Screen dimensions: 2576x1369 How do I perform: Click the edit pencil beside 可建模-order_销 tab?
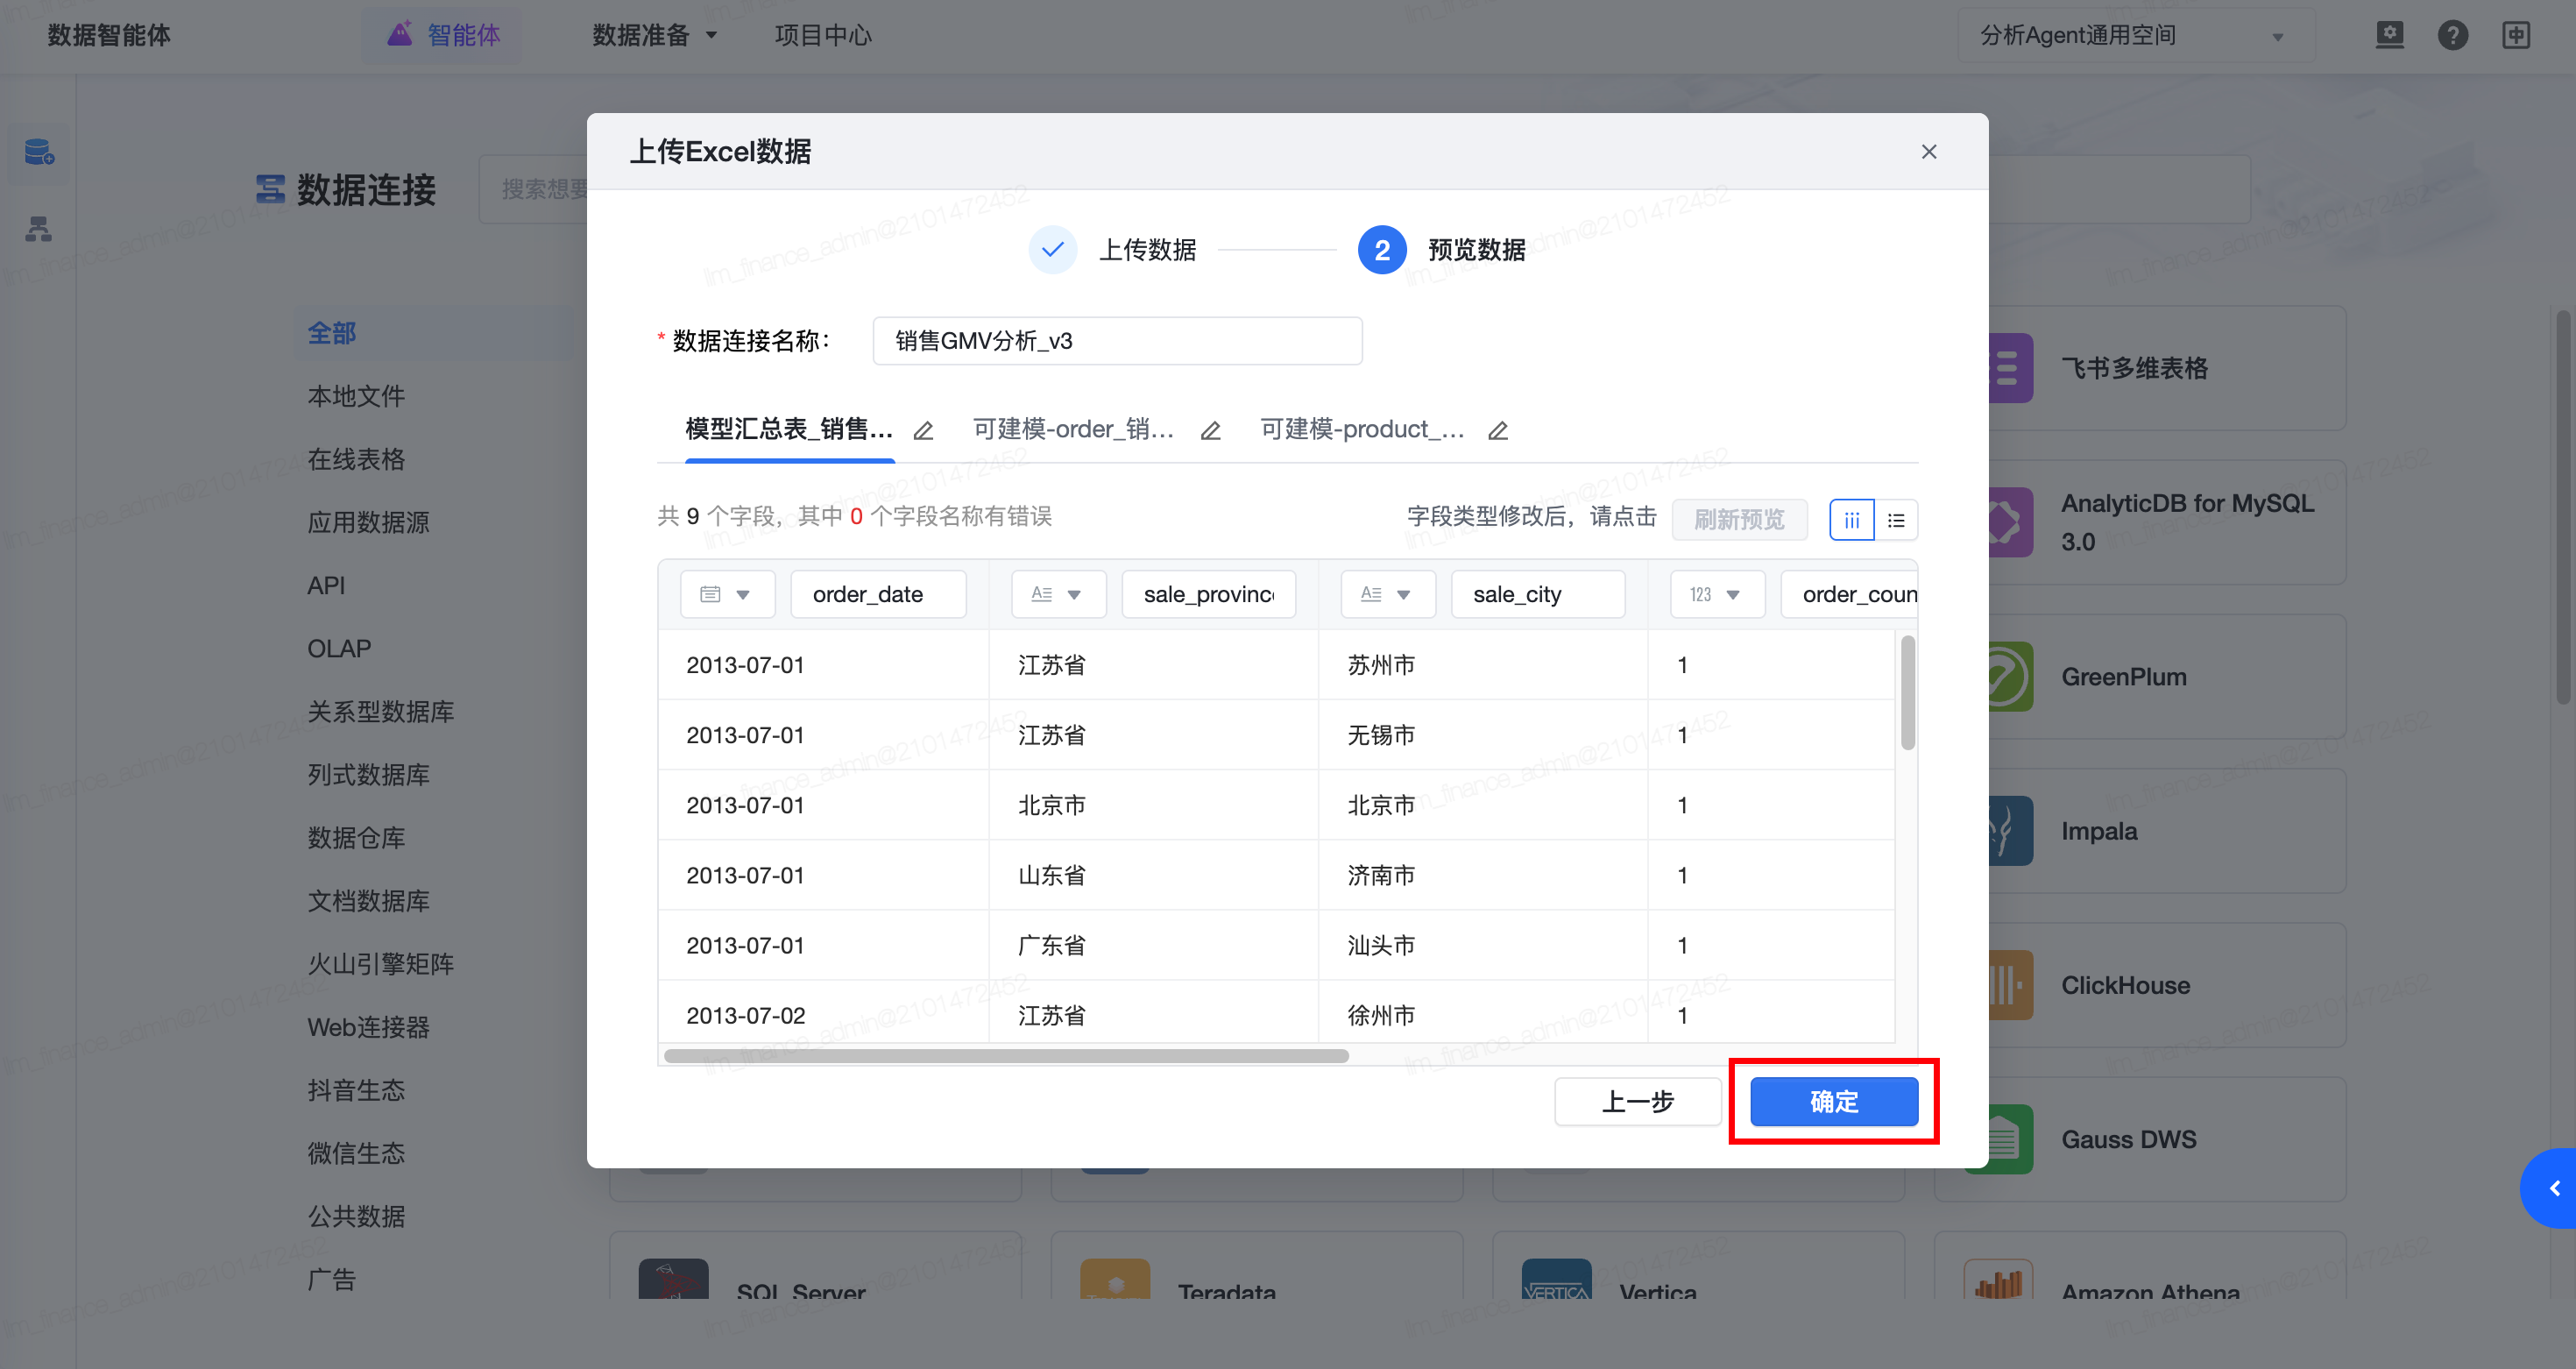pyautogui.click(x=1210, y=431)
